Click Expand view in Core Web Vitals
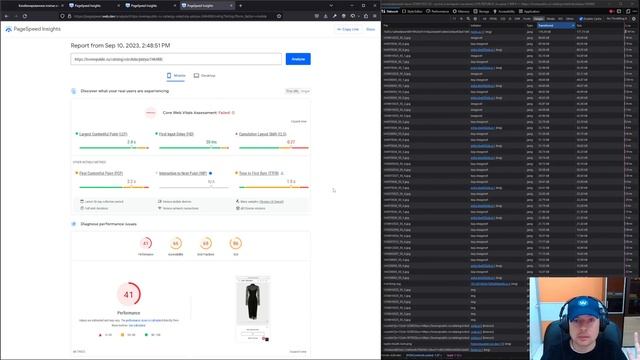The width and height of the screenshot is (640, 360). point(298,121)
